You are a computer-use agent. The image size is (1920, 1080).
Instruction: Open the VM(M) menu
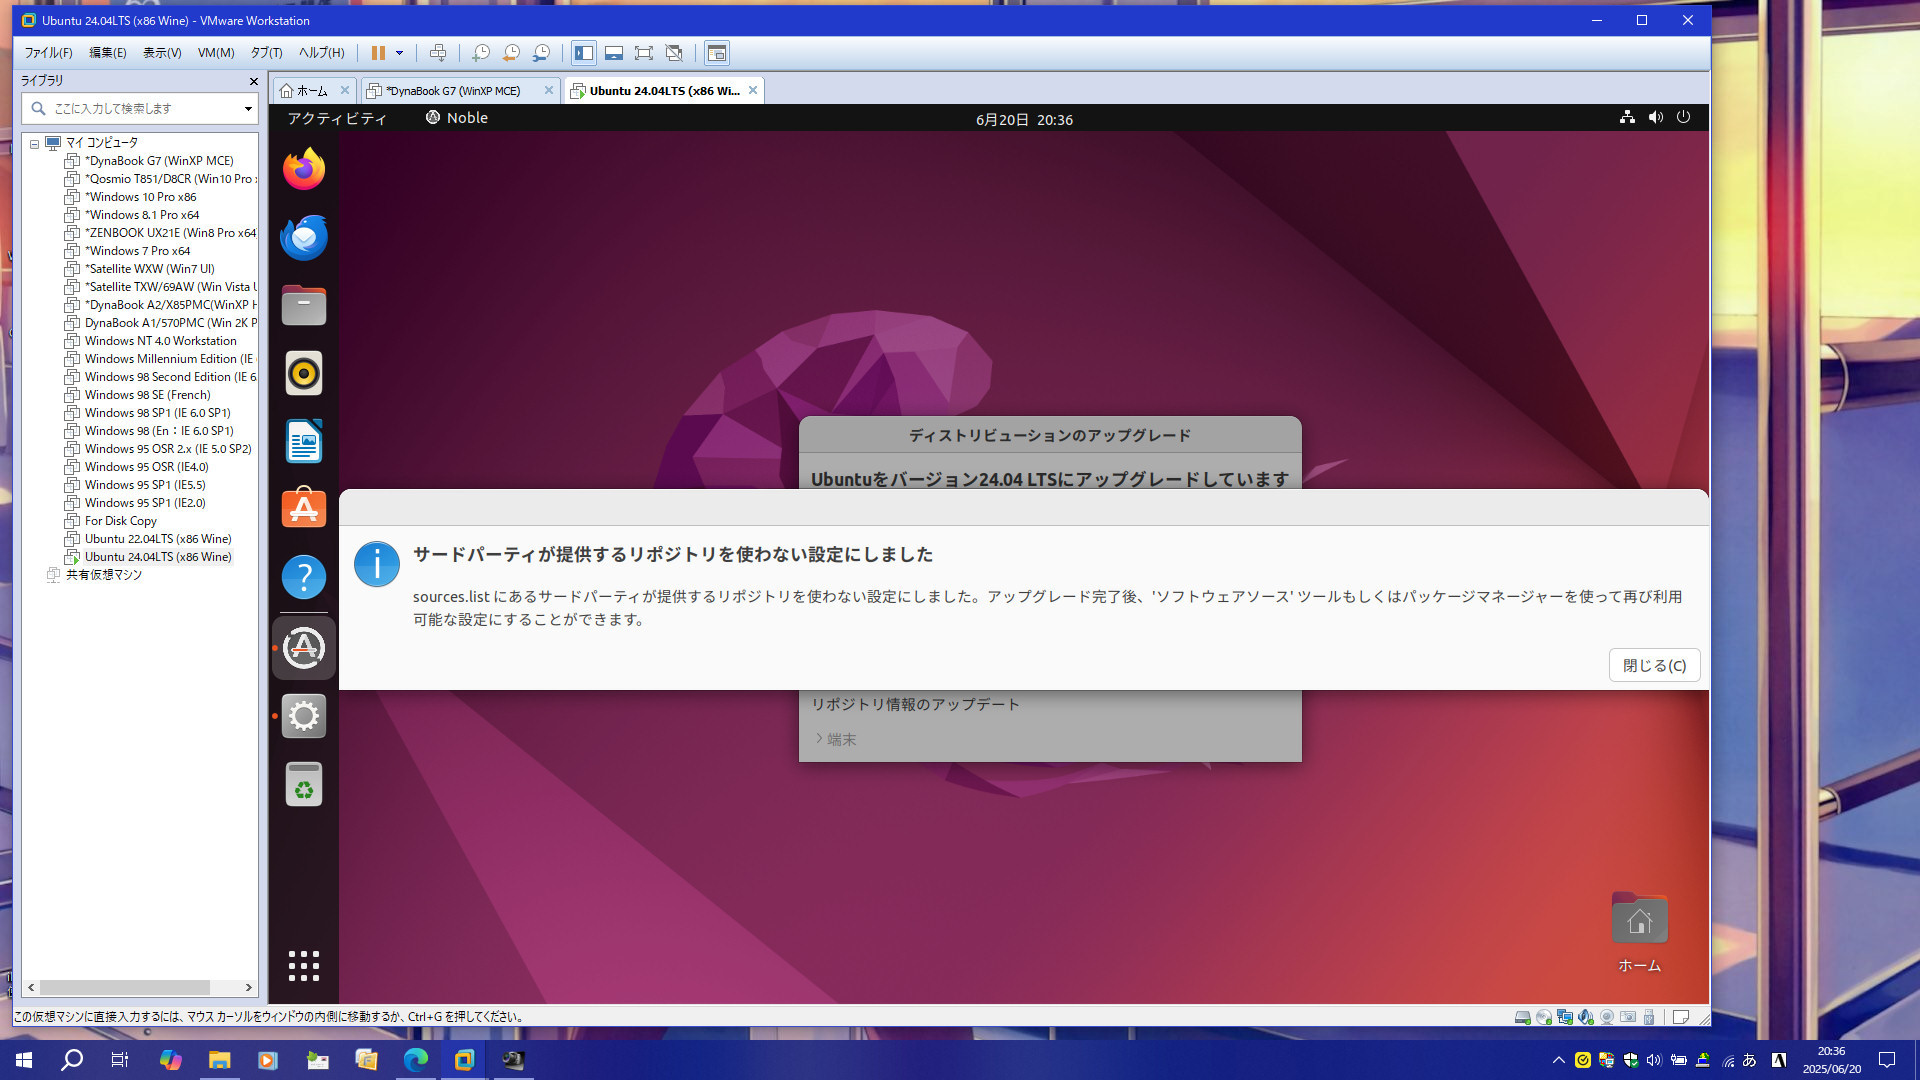pyautogui.click(x=216, y=53)
